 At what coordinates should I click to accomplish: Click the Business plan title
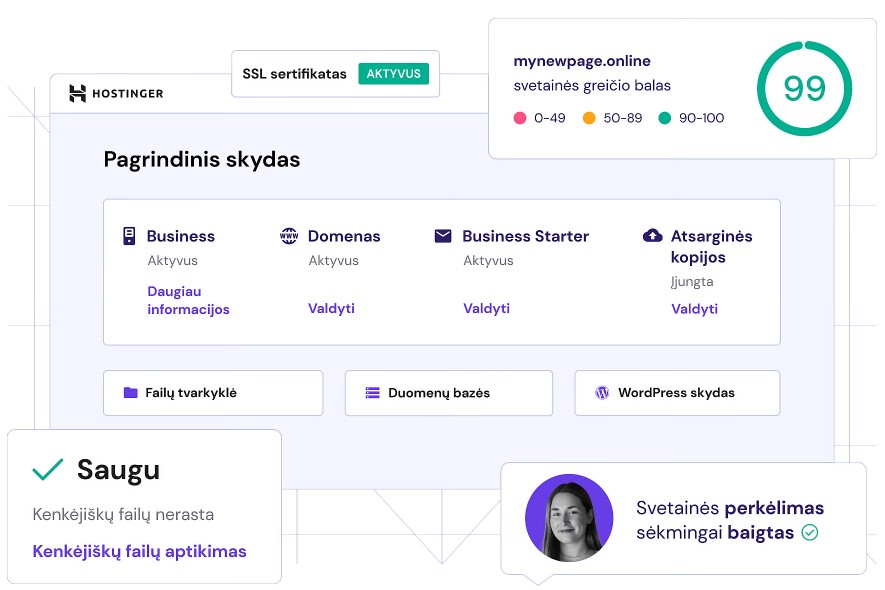tap(181, 236)
